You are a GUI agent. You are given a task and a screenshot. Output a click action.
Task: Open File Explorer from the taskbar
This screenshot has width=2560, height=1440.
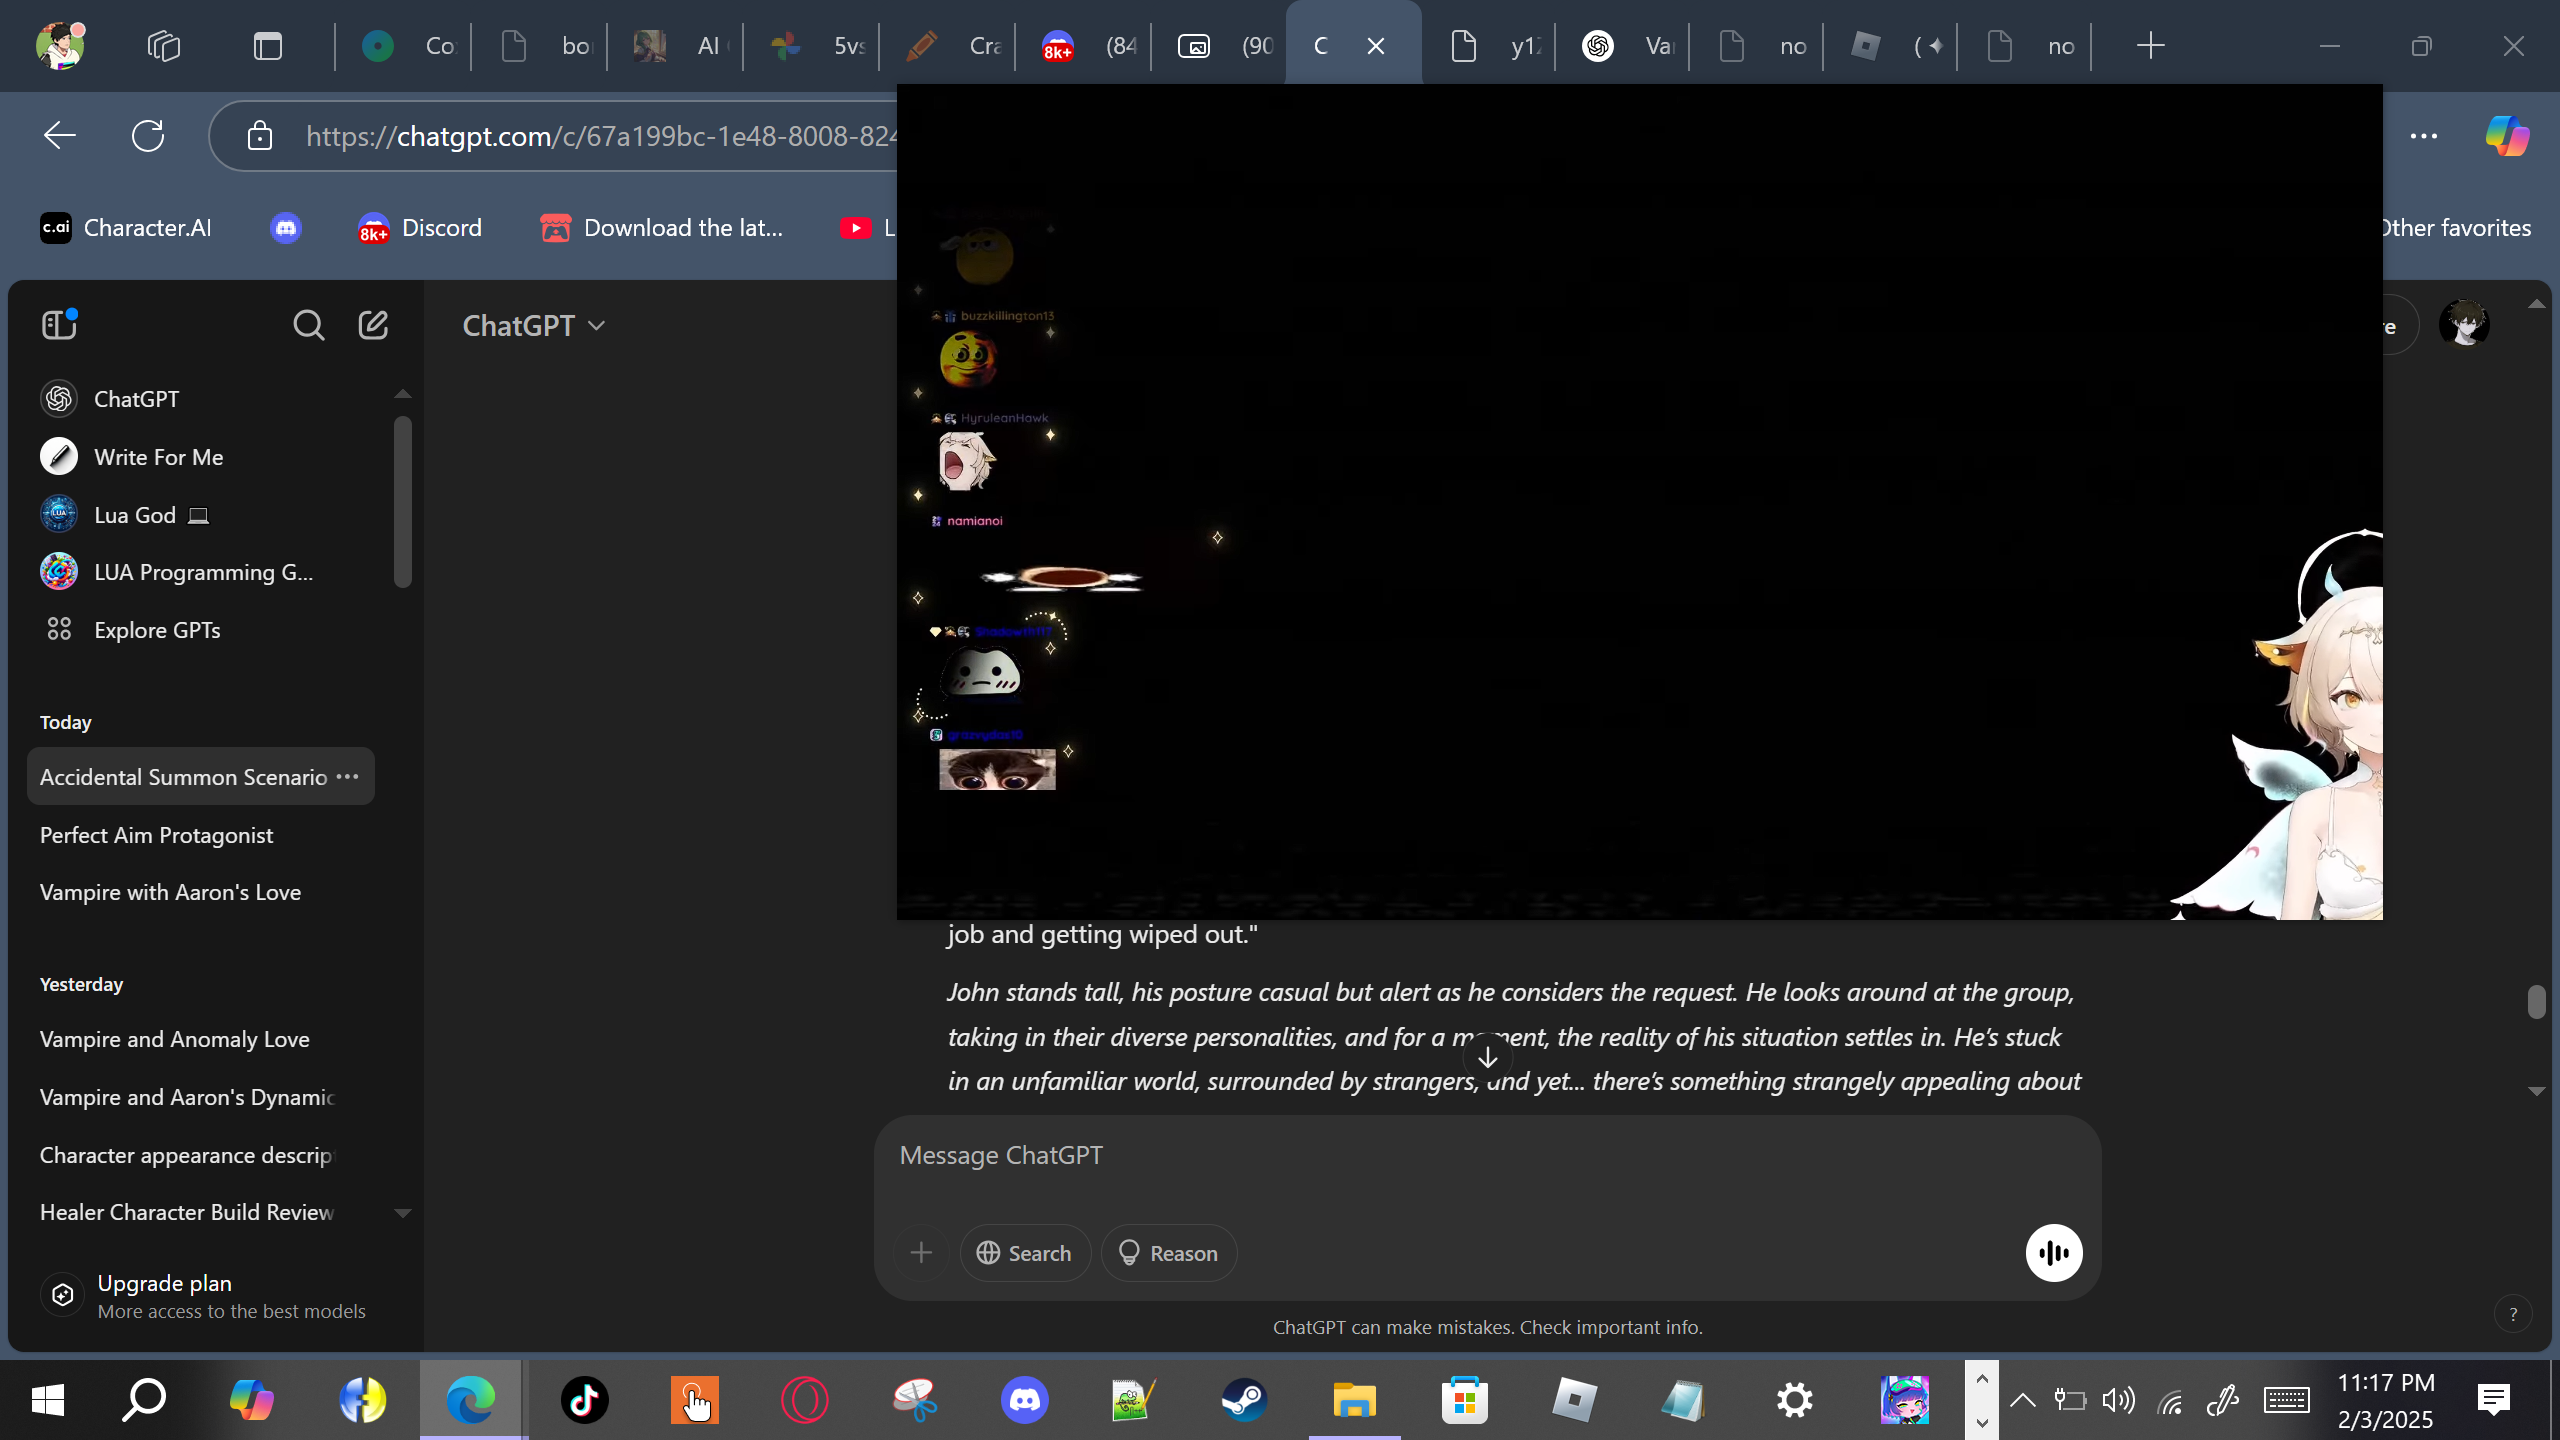pyautogui.click(x=1354, y=1400)
